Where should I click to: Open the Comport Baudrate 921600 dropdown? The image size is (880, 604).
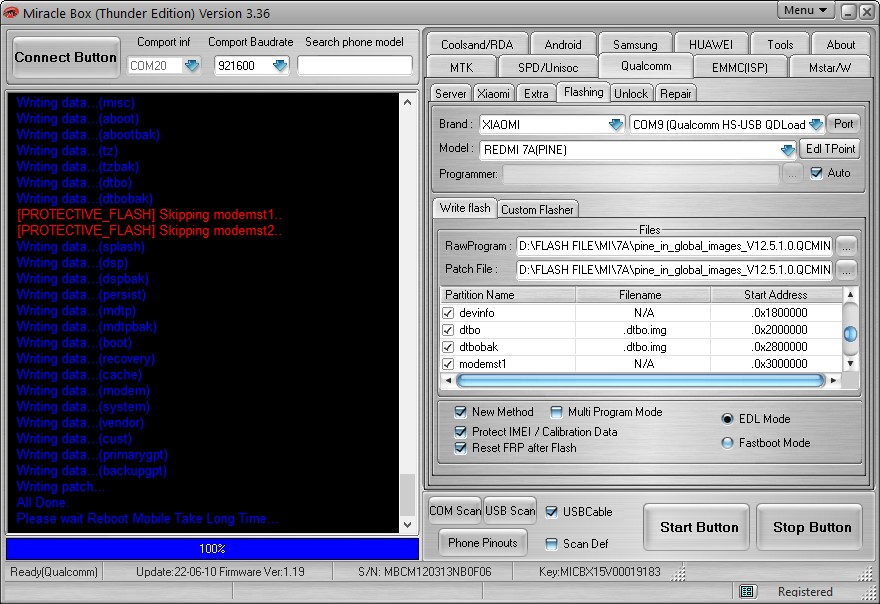280,66
